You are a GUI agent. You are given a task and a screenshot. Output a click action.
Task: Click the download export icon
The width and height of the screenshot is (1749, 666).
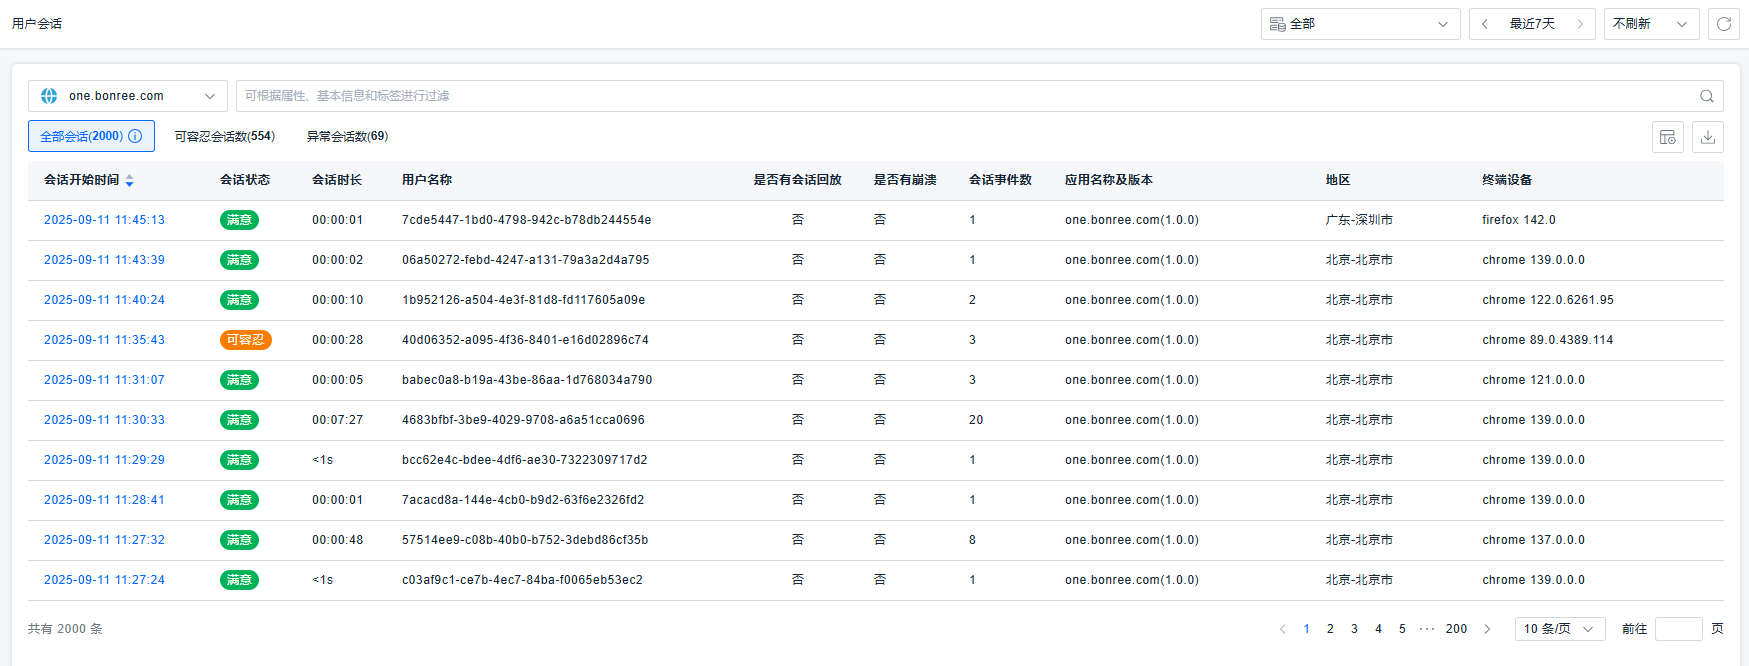point(1708,137)
